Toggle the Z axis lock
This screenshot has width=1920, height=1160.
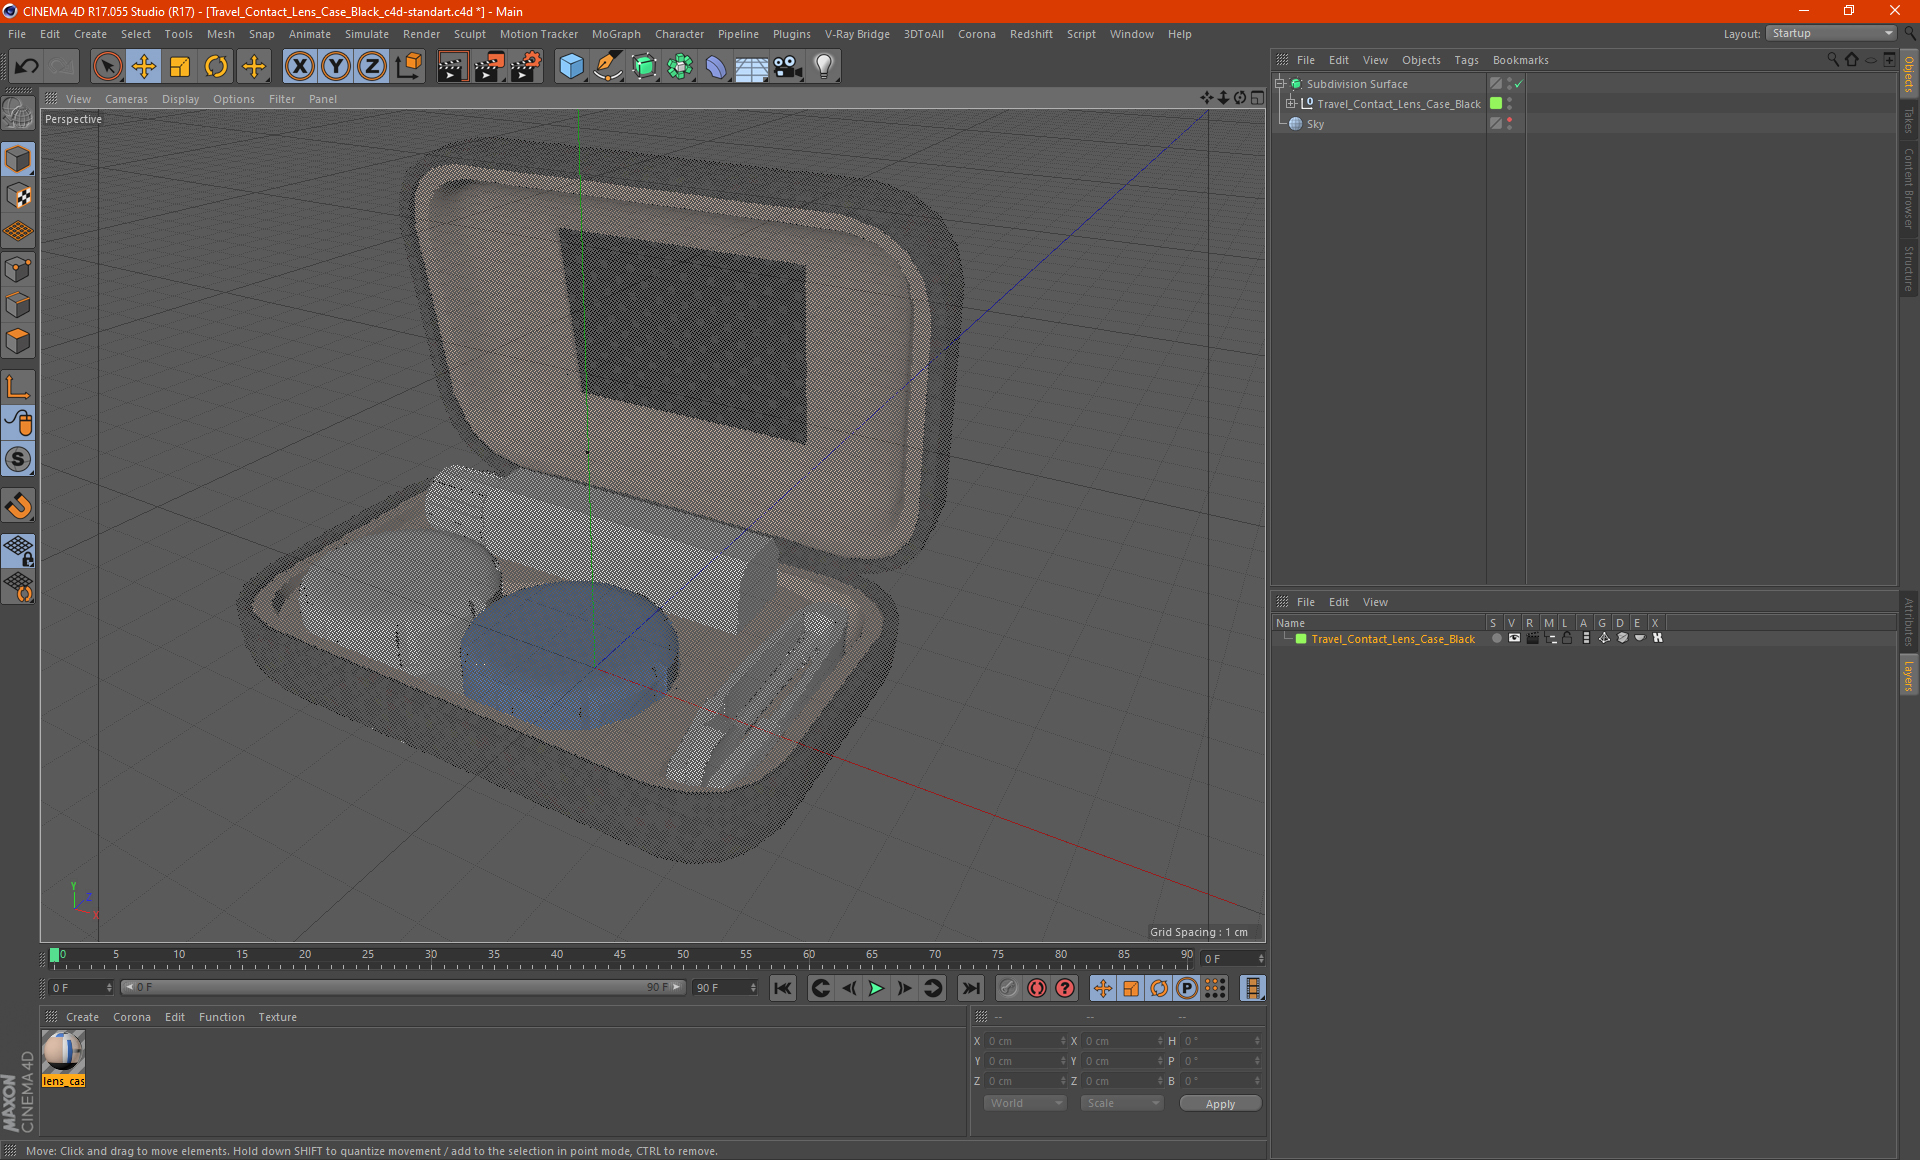click(x=372, y=67)
